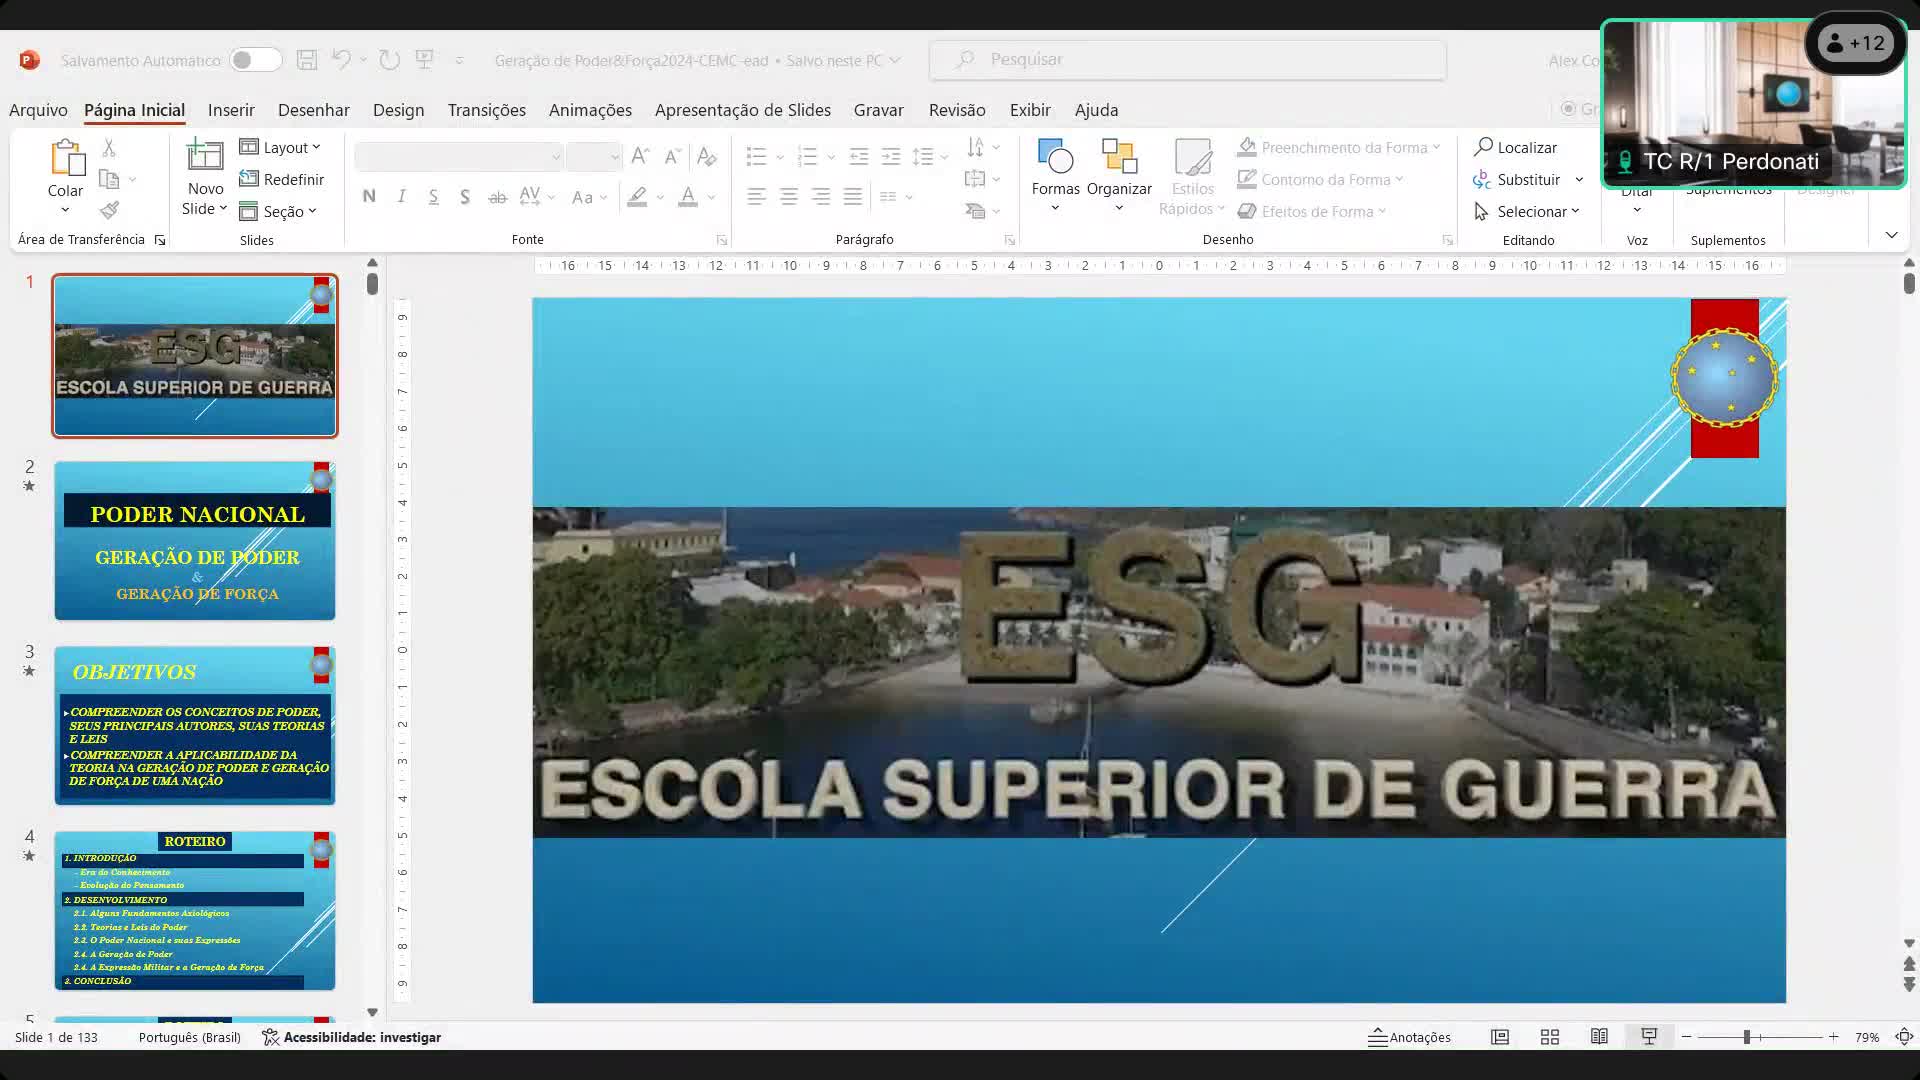
Task: Click the Redo arrow icon
Action: click(389, 60)
